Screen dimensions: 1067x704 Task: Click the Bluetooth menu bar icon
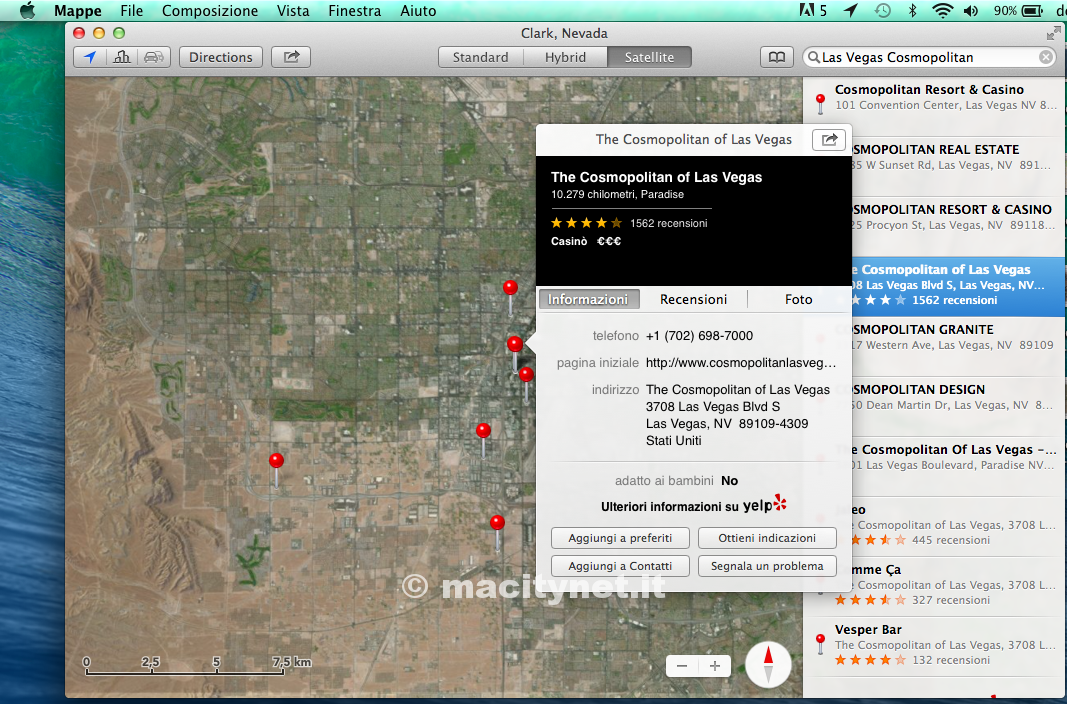913,10
